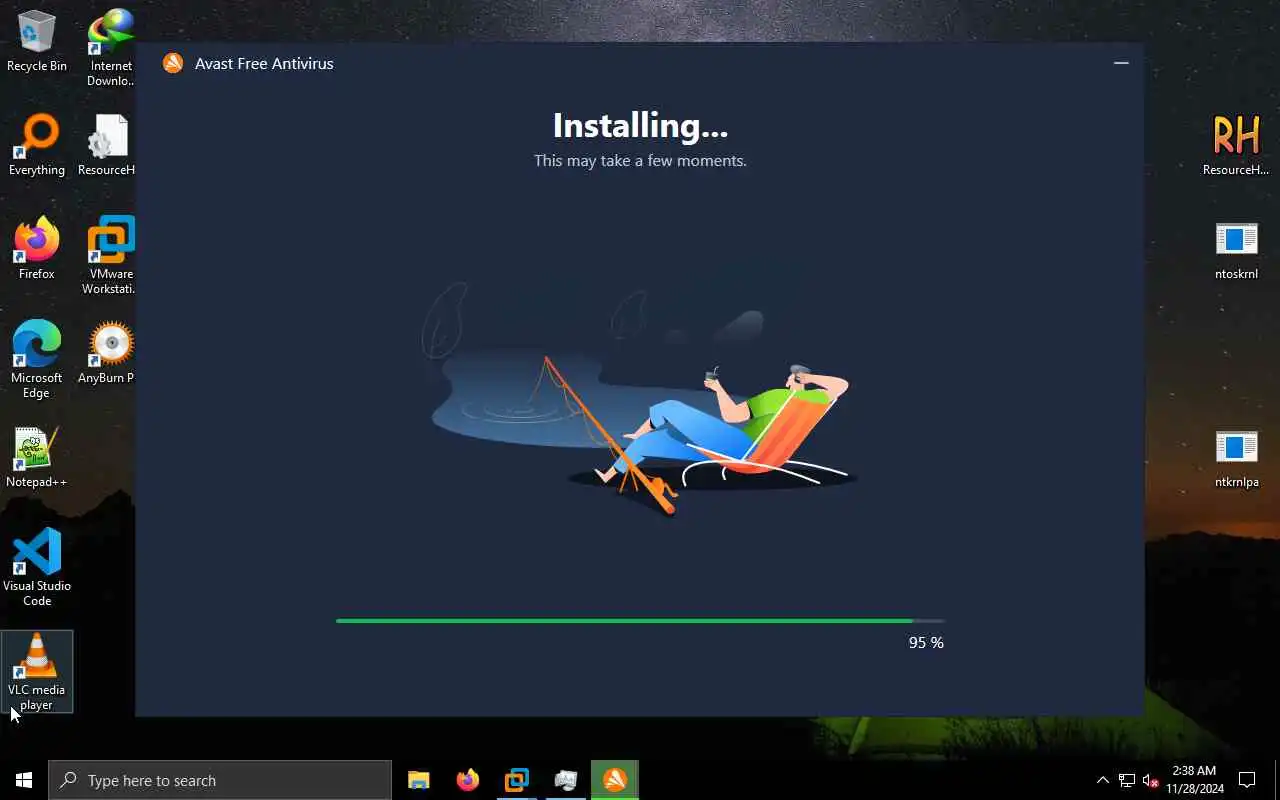
Task: Click the Avast Free Antivirus window title
Action: 264,63
